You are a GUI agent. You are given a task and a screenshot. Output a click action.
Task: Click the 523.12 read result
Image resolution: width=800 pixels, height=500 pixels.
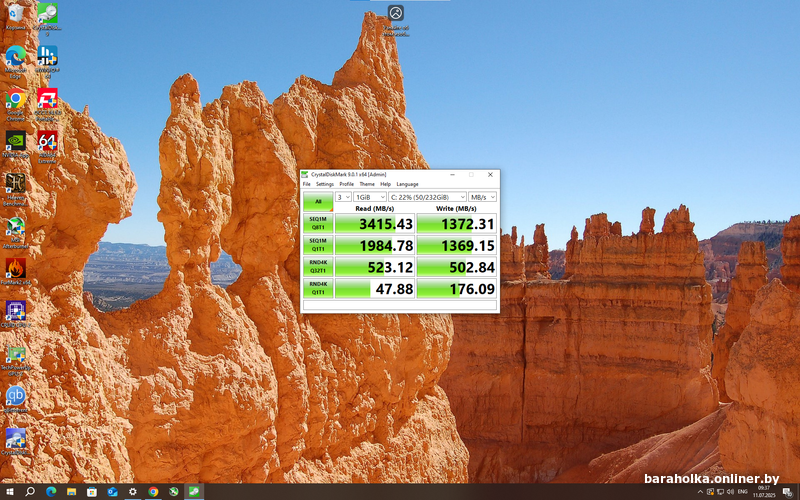pyautogui.click(x=374, y=267)
